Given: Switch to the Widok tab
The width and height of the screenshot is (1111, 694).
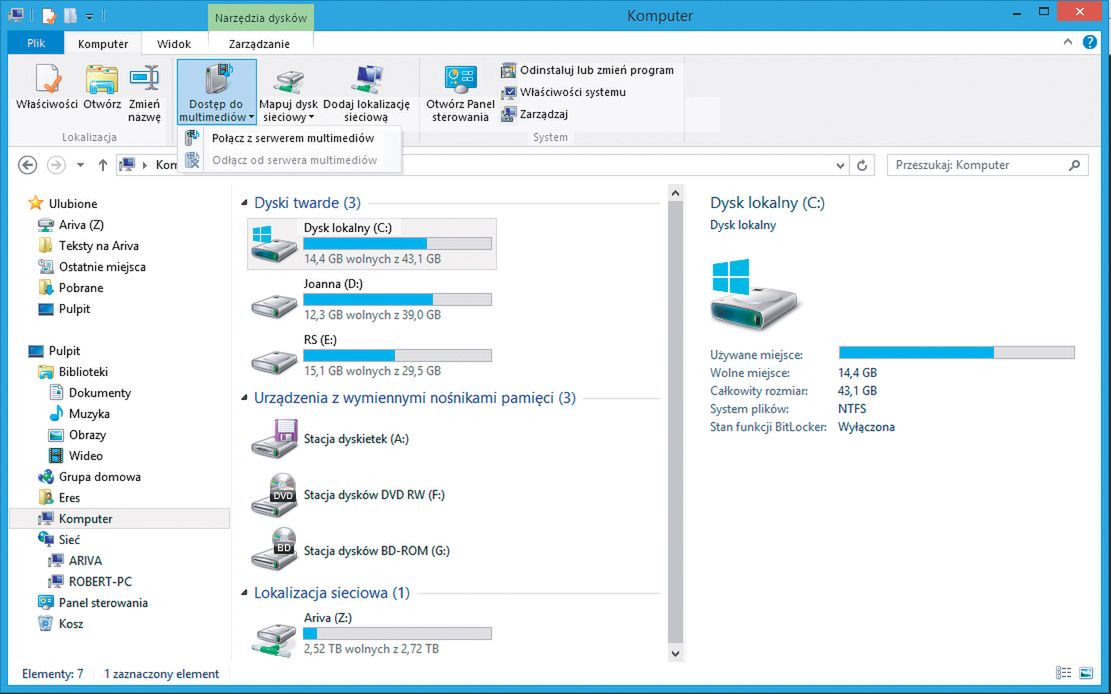Looking at the screenshot, I should coord(174,44).
